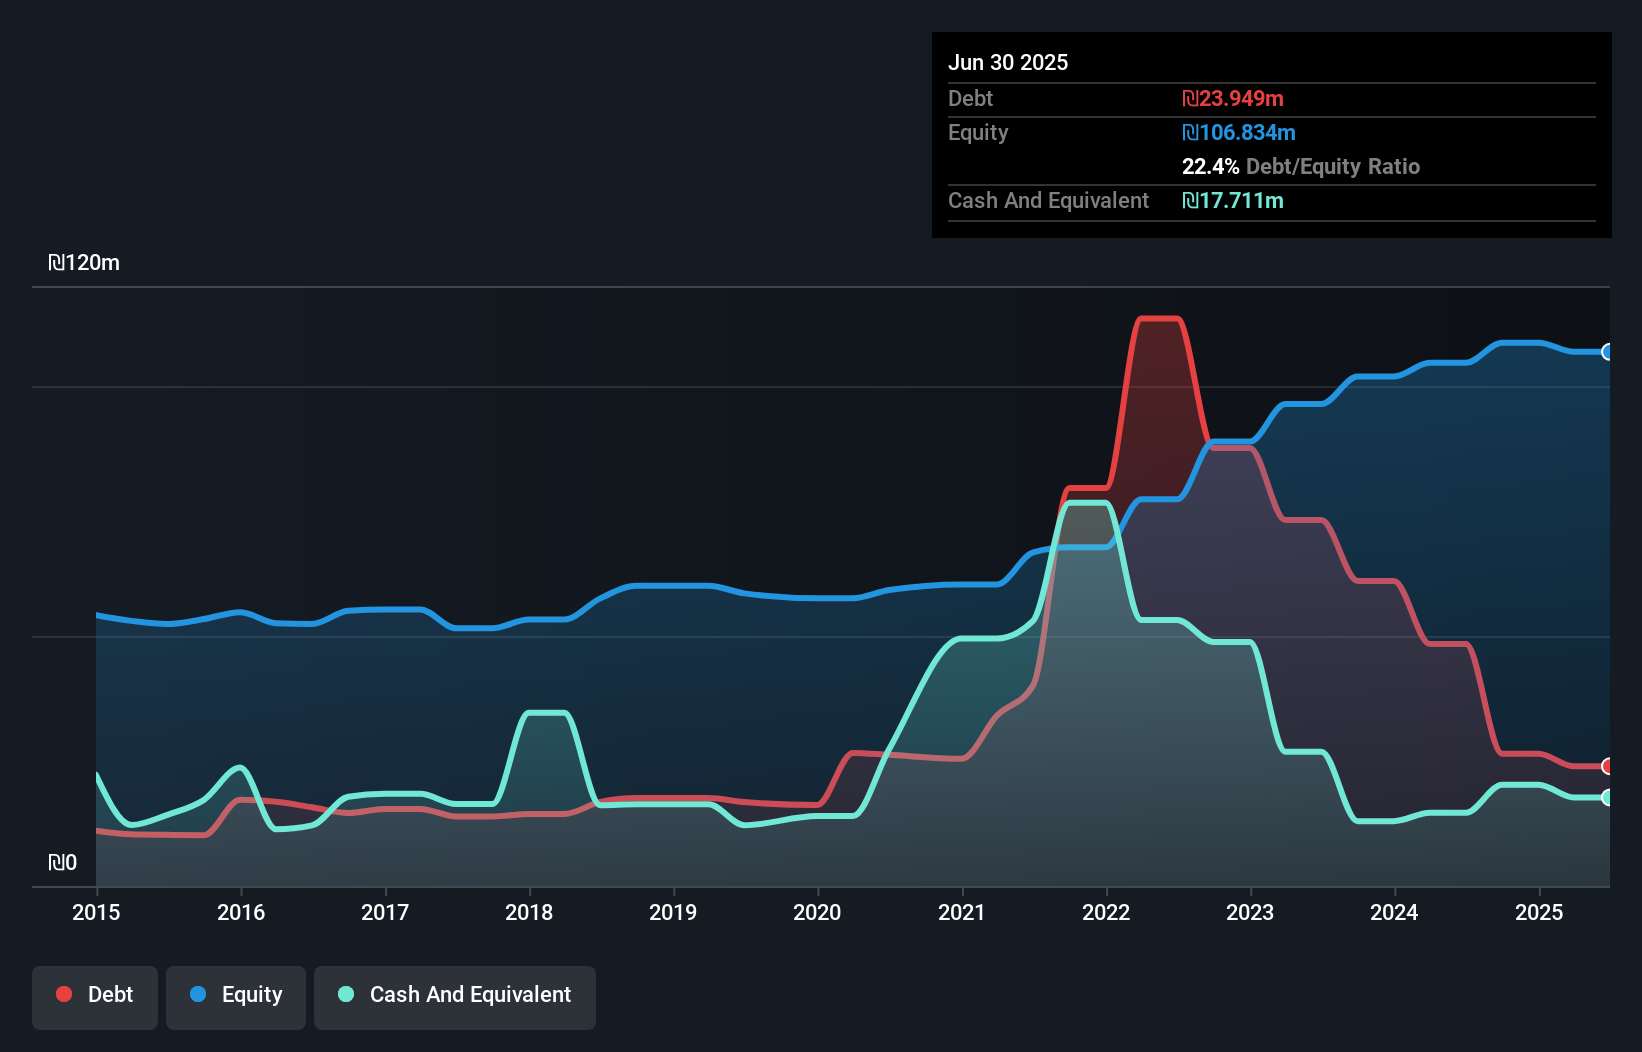
Task: Click the shekel currency symbol next to Debt value
Action: [1192, 98]
